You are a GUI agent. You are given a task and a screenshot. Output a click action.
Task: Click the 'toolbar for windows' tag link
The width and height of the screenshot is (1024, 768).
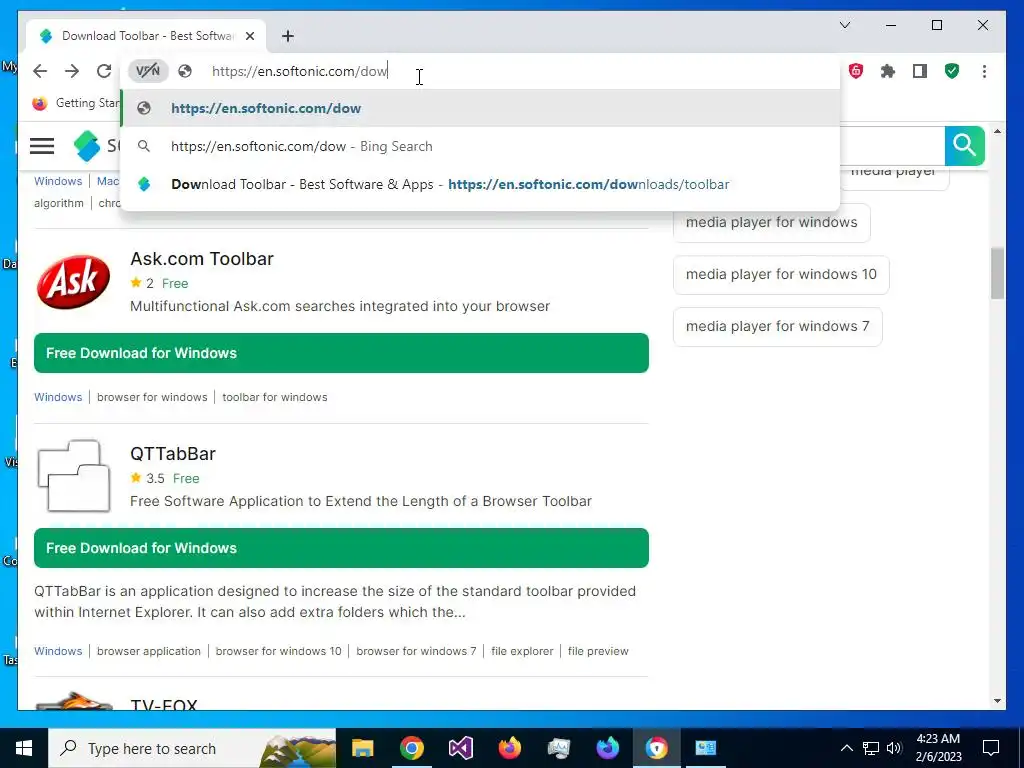point(275,397)
